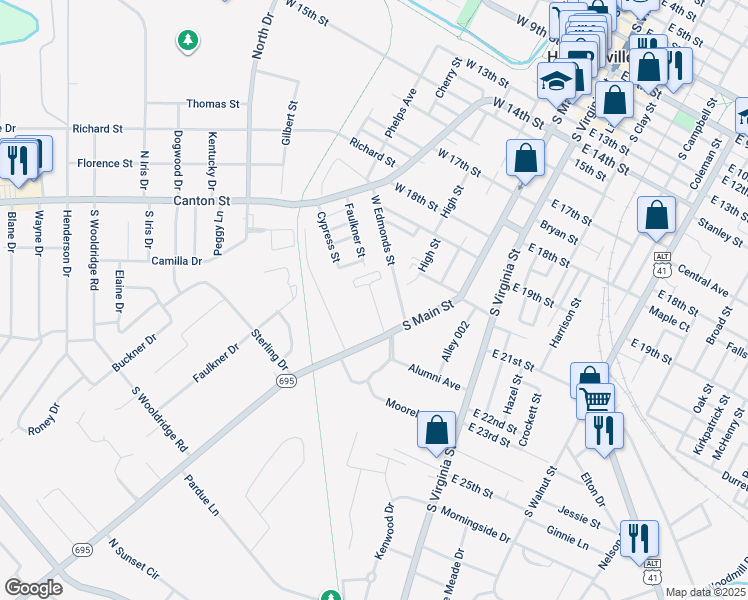
Task: Click the Bryan St label
Action: 559,232
